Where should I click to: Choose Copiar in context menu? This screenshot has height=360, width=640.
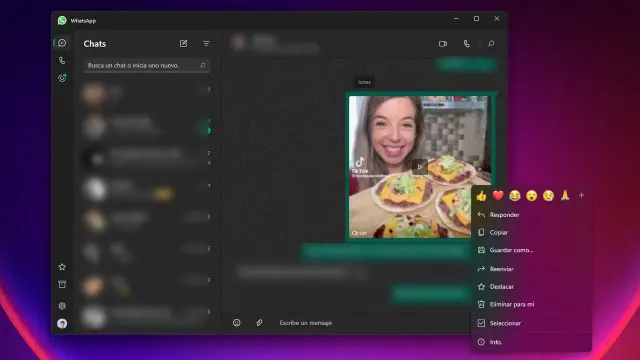click(x=532, y=232)
